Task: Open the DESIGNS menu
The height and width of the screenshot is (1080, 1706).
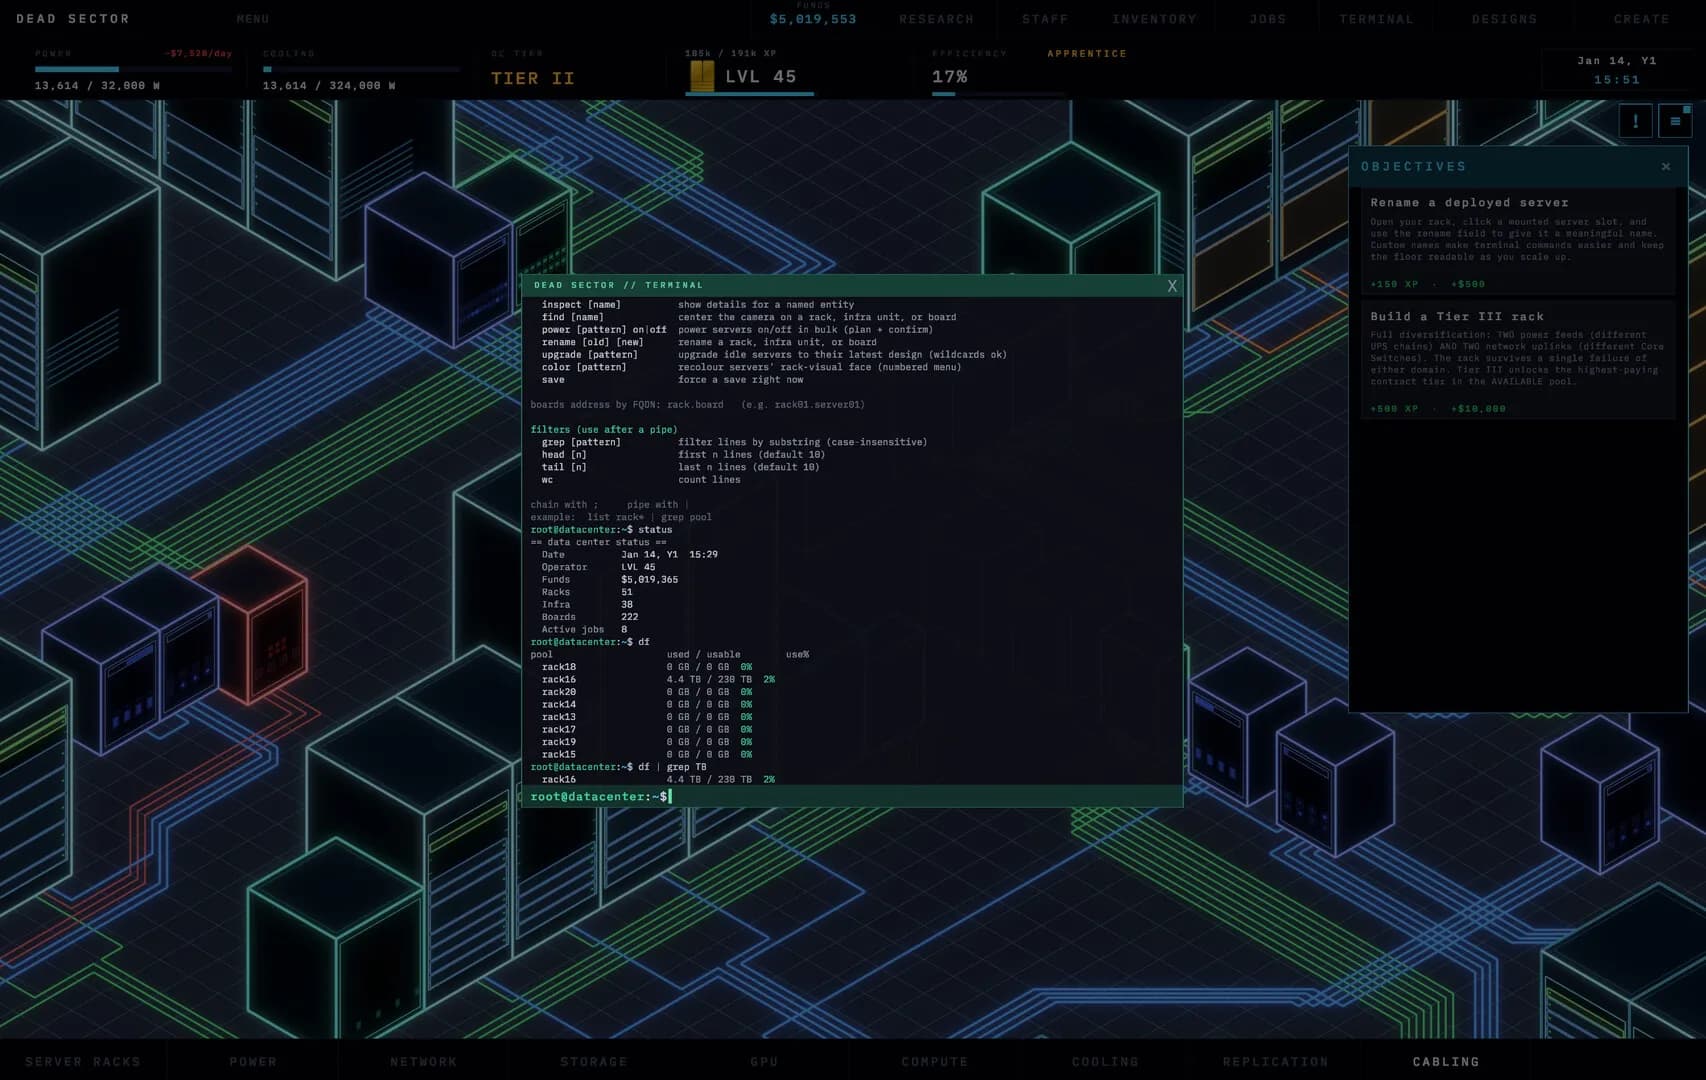Action: pyautogui.click(x=1504, y=19)
